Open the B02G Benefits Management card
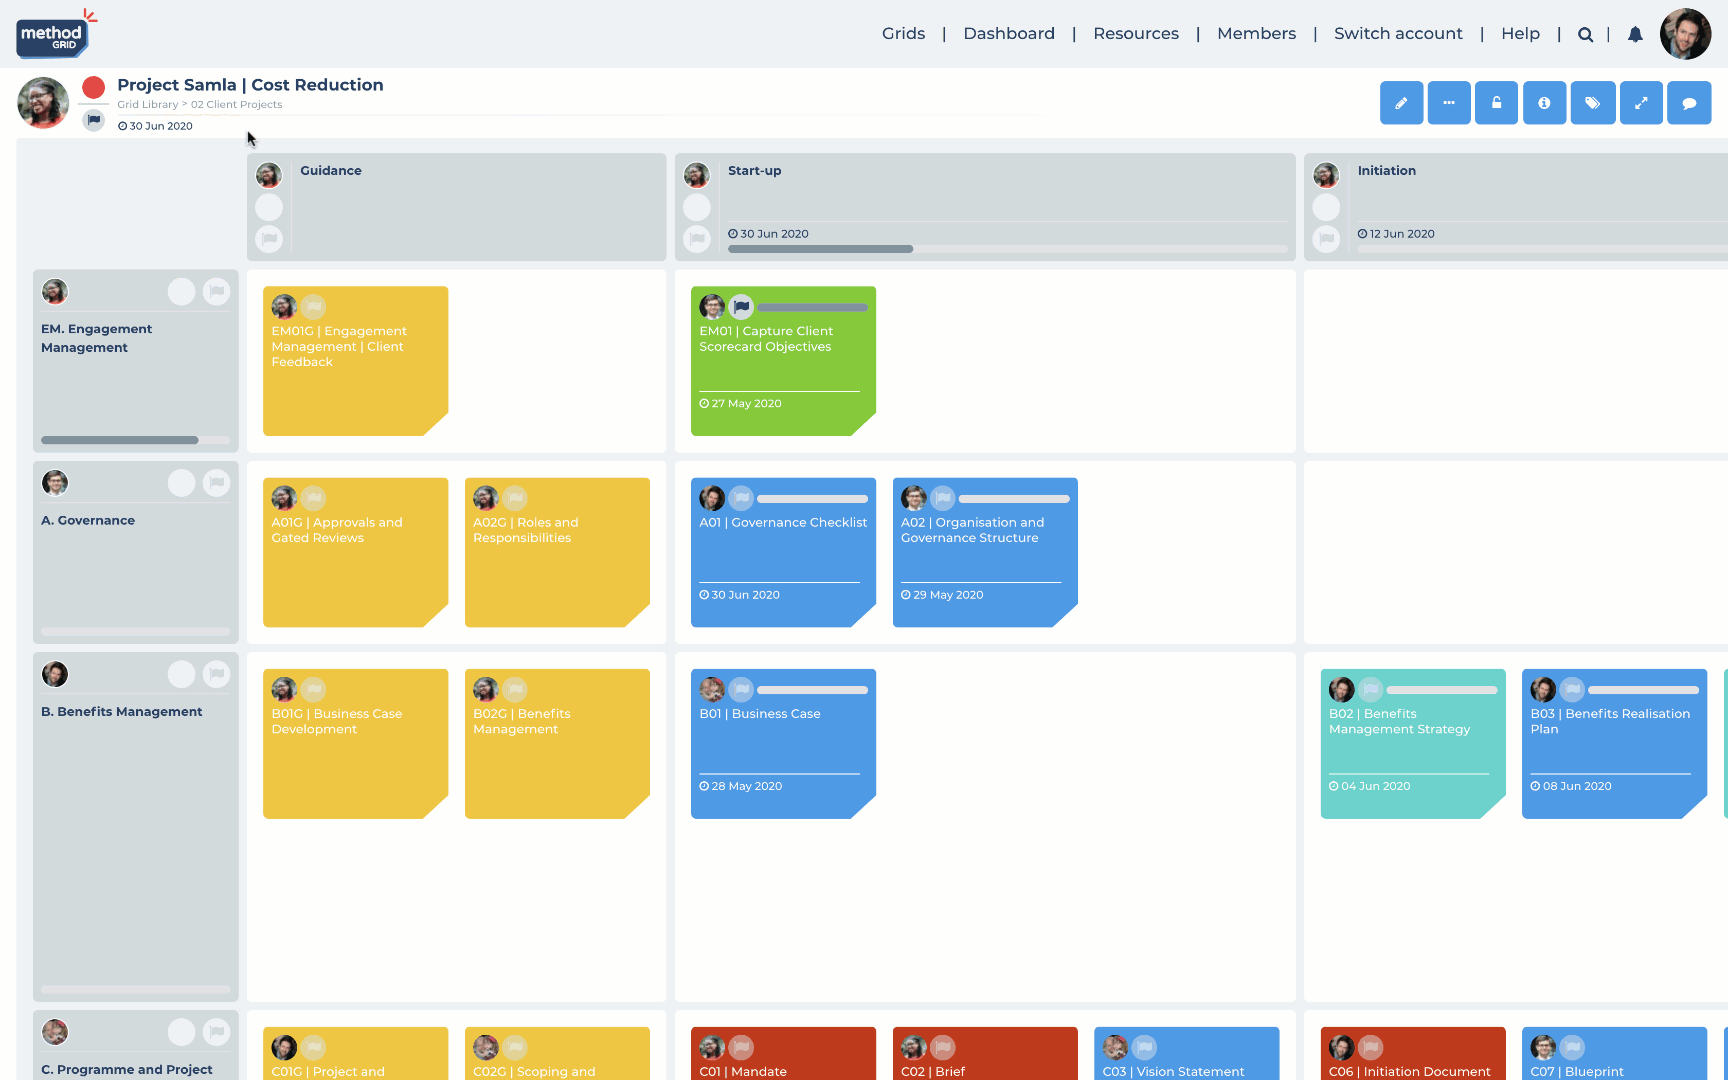 coord(557,744)
